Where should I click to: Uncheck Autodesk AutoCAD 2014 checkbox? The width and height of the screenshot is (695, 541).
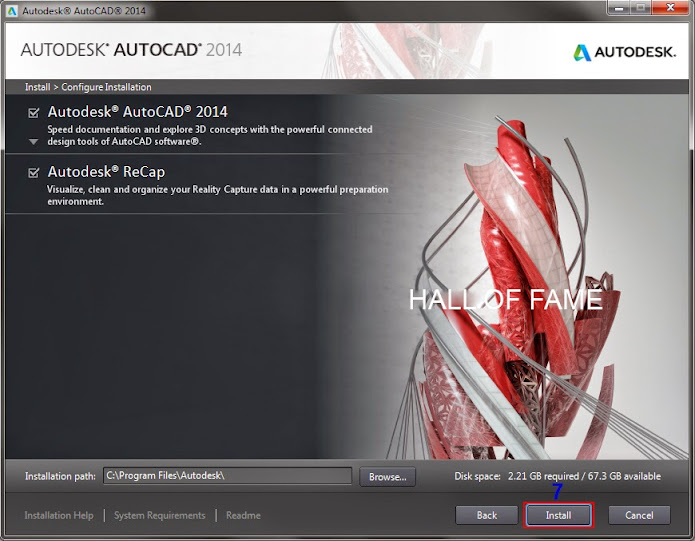point(34,113)
